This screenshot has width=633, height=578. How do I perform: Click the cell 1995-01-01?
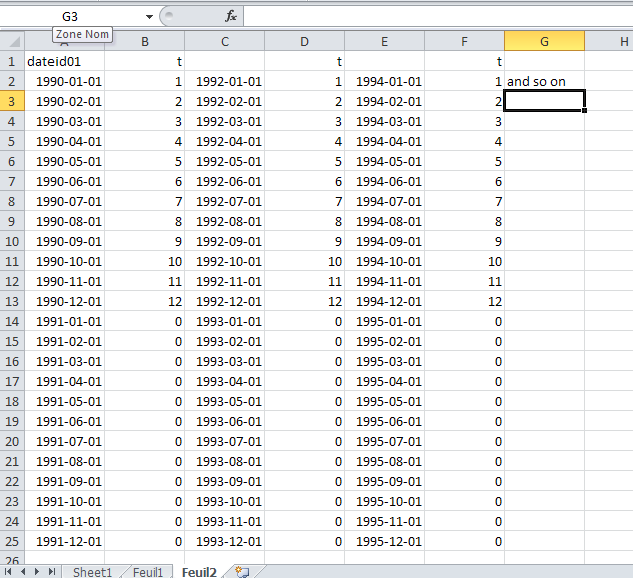(x=384, y=321)
